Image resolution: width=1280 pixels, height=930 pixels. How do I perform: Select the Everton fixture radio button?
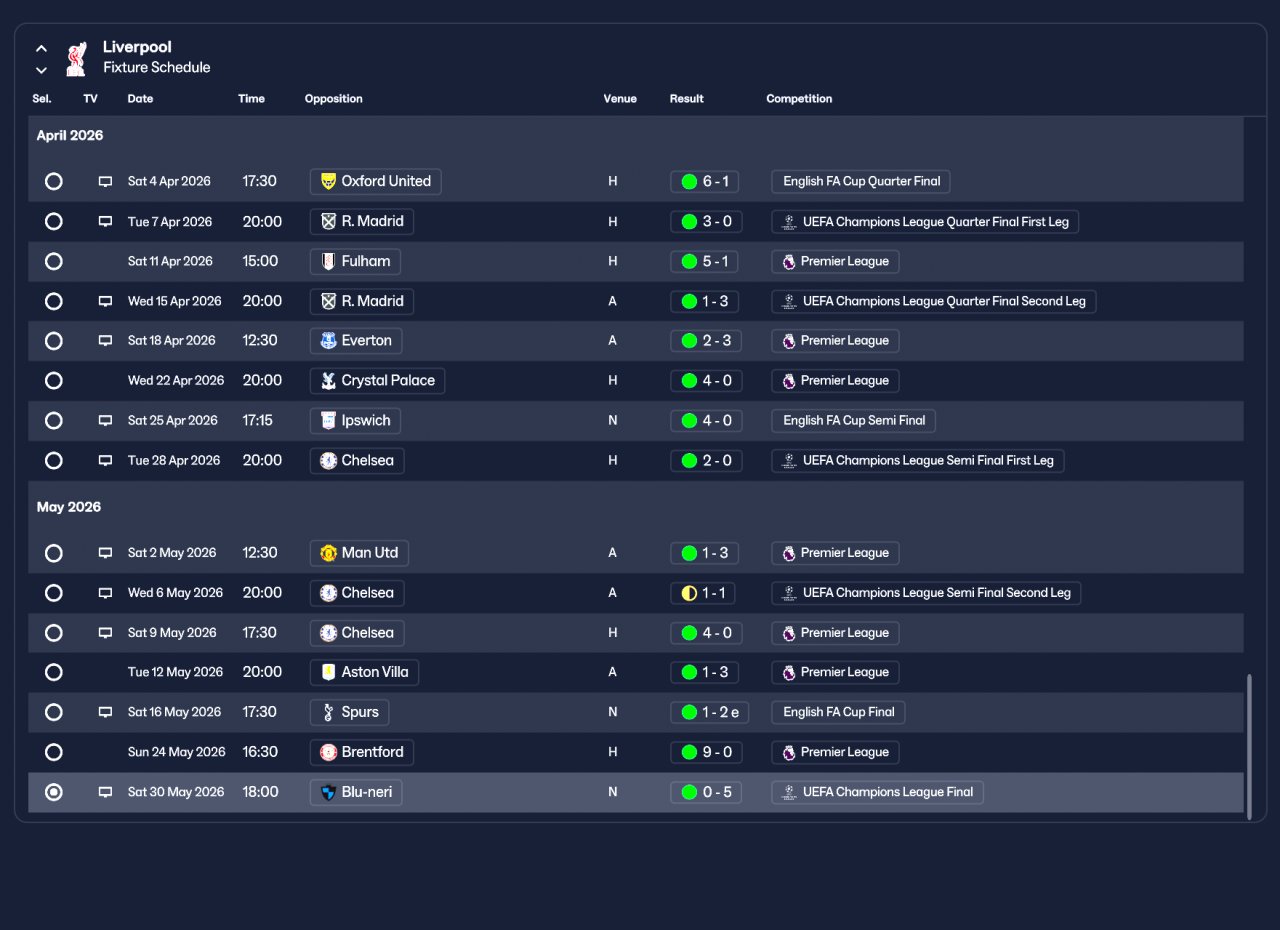point(54,341)
